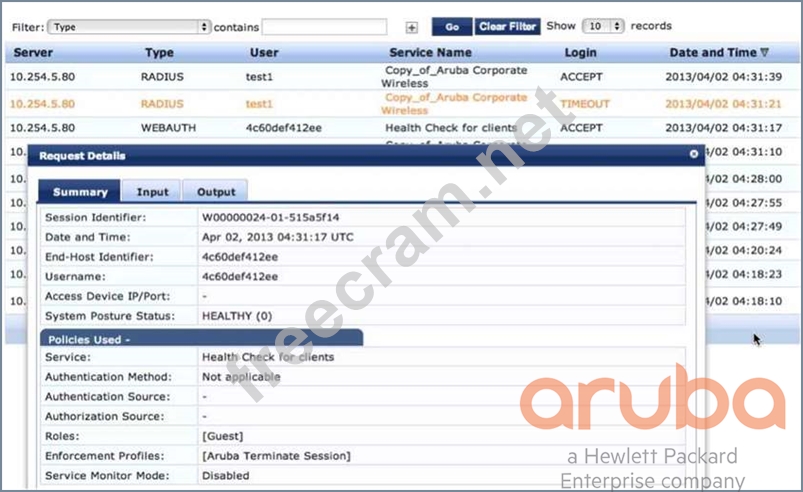Close the Request Details dialog

[693, 154]
